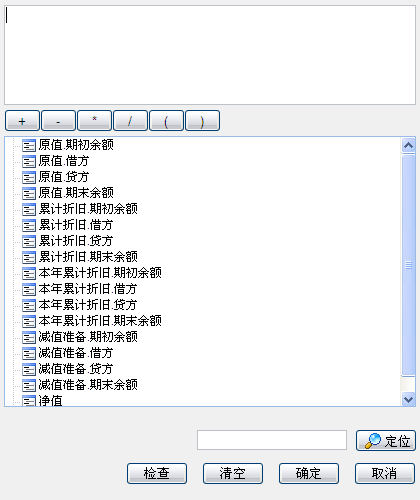The width and height of the screenshot is (420, 500).
Task: Click the icon beside 原值.期初余额
Action: pos(29,145)
